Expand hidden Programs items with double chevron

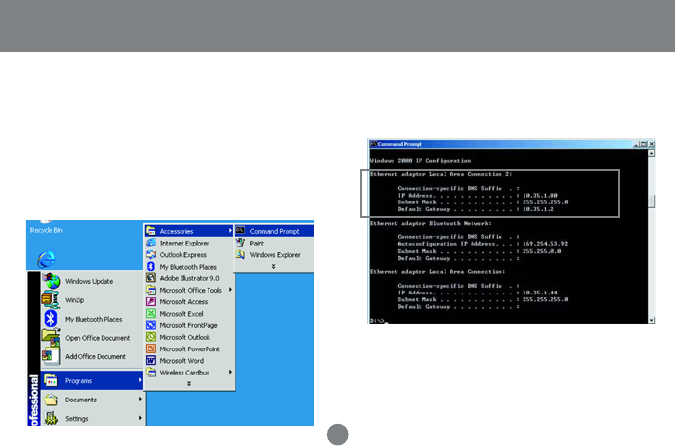coord(189,384)
